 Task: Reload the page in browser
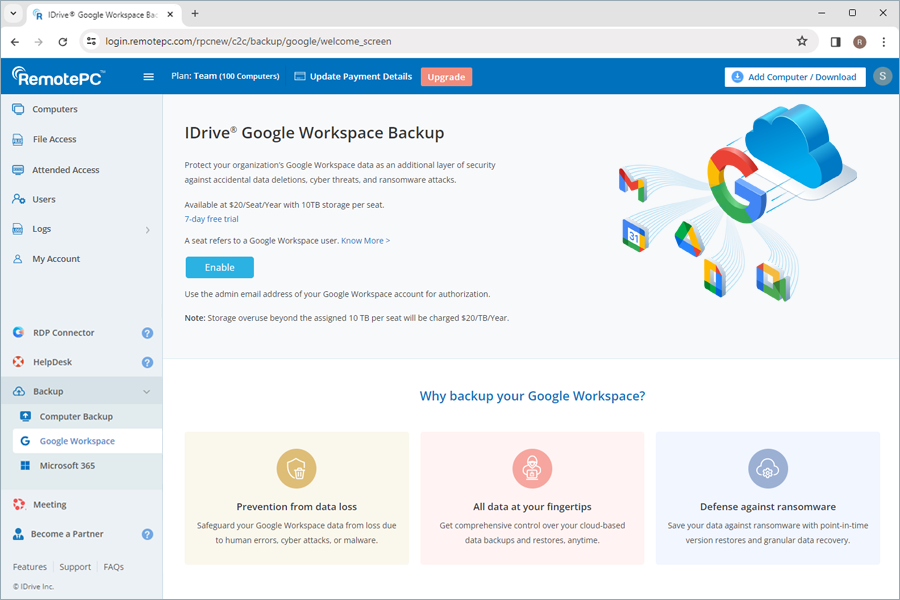tap(62, 42)
